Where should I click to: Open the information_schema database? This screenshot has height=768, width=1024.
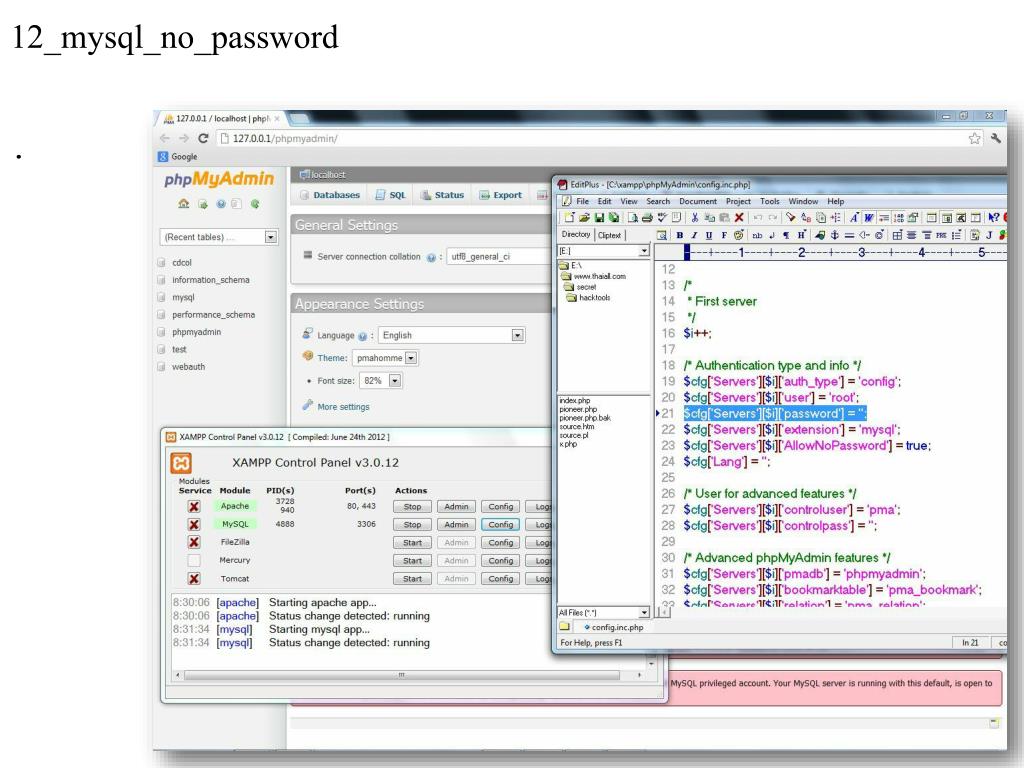point(211,280)
